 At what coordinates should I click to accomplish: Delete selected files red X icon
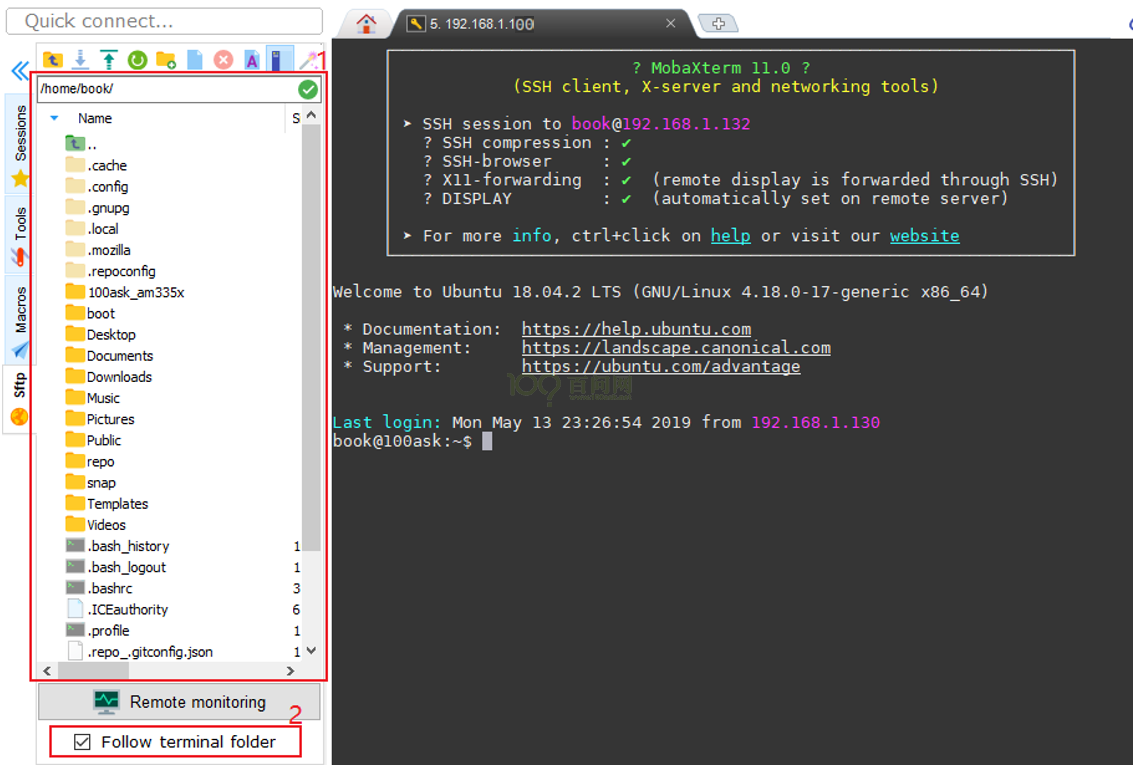tap(224, 60)
